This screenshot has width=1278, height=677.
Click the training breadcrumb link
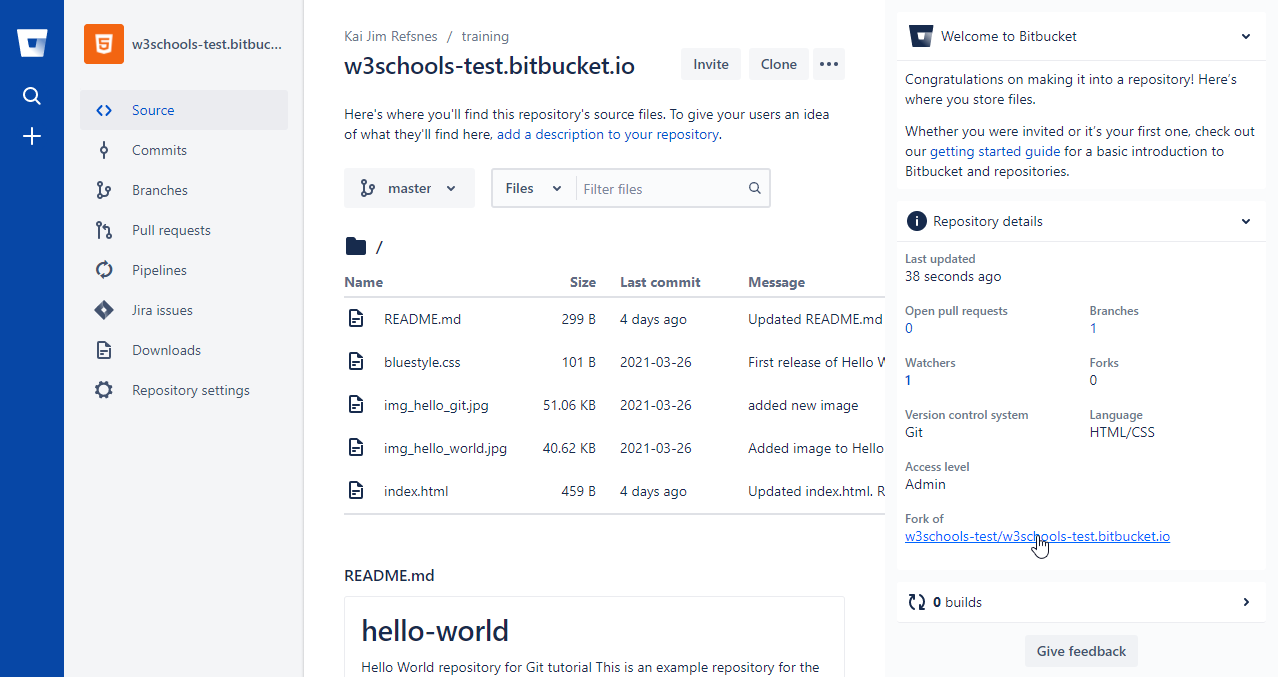tap(485, 36)
